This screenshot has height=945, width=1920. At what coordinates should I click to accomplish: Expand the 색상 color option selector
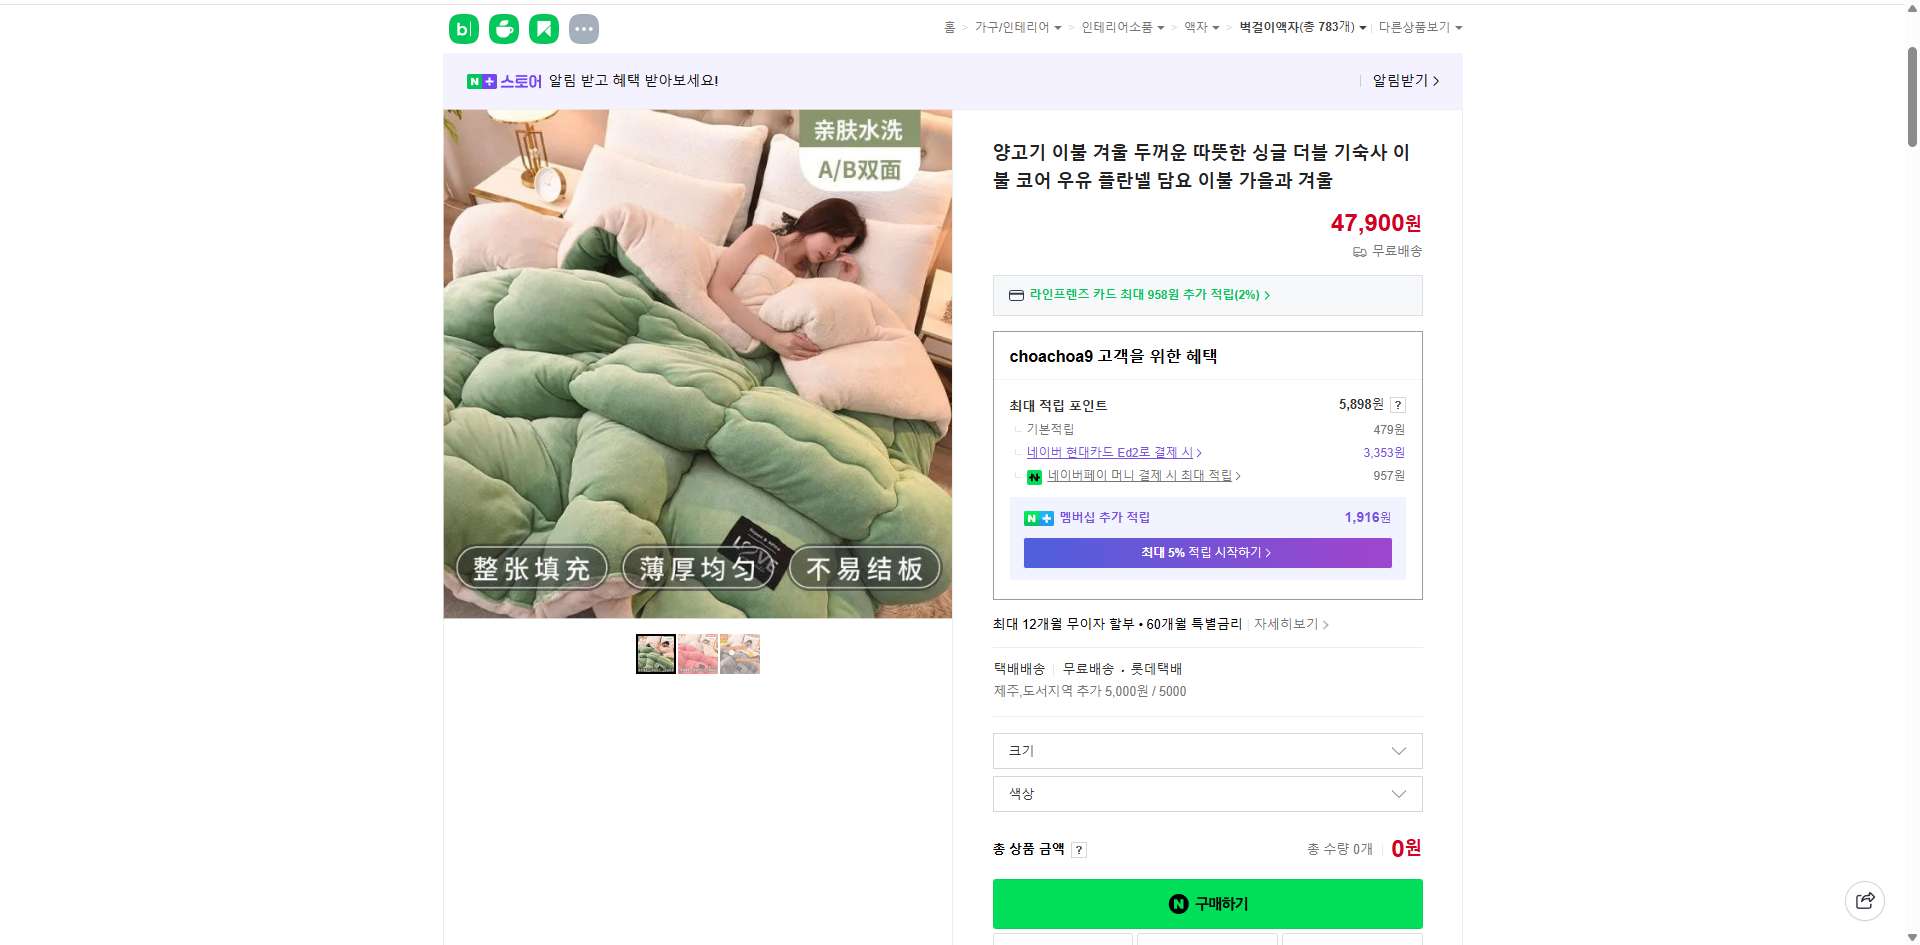tap(1206, 794)
